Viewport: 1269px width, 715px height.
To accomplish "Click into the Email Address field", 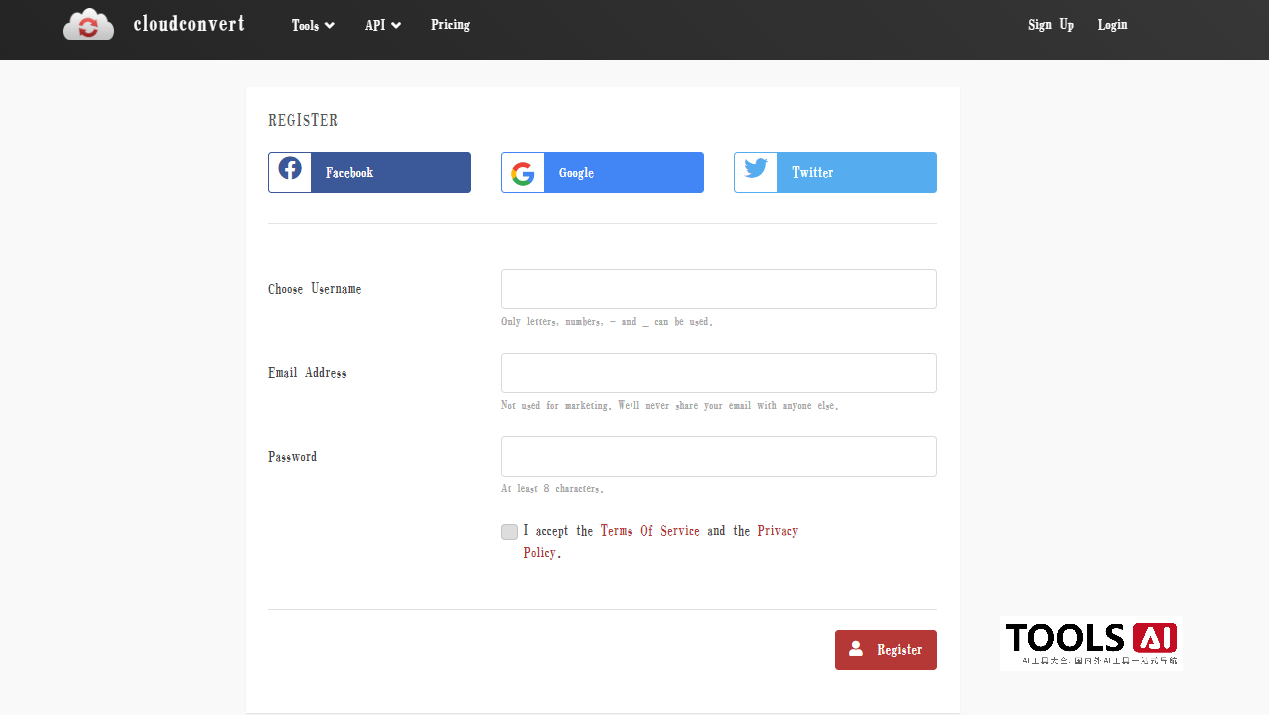I will click(x=718, y=373).
